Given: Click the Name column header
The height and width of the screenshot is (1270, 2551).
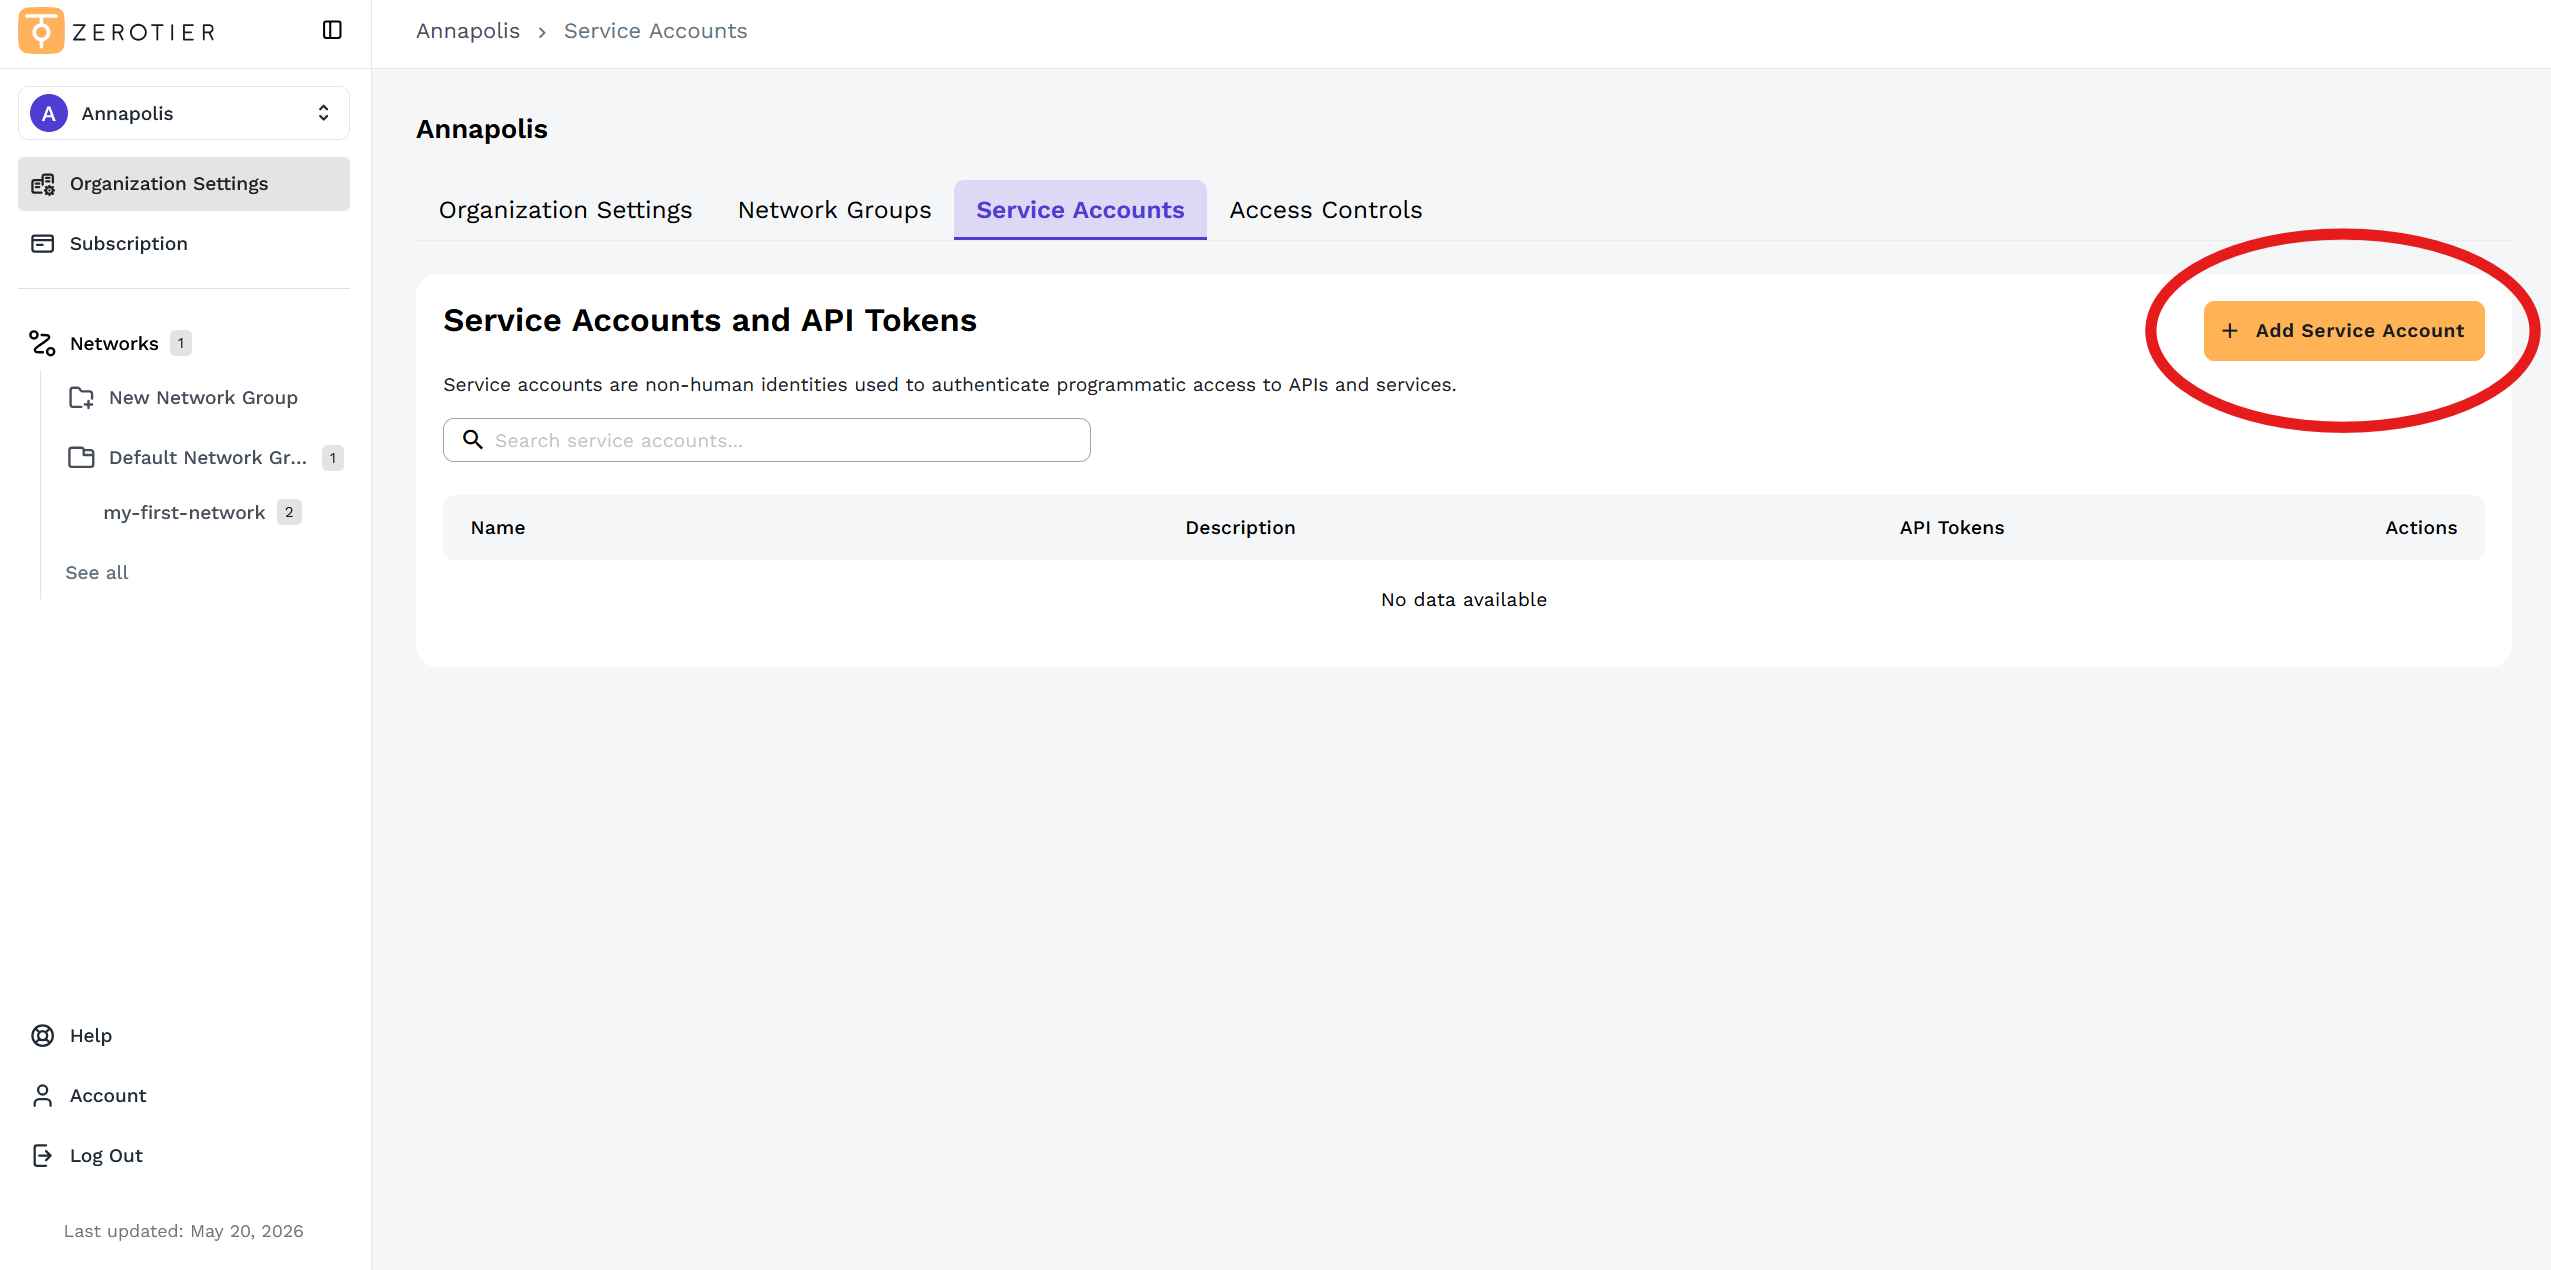Looking at the screenshot, I should [498, 528].
